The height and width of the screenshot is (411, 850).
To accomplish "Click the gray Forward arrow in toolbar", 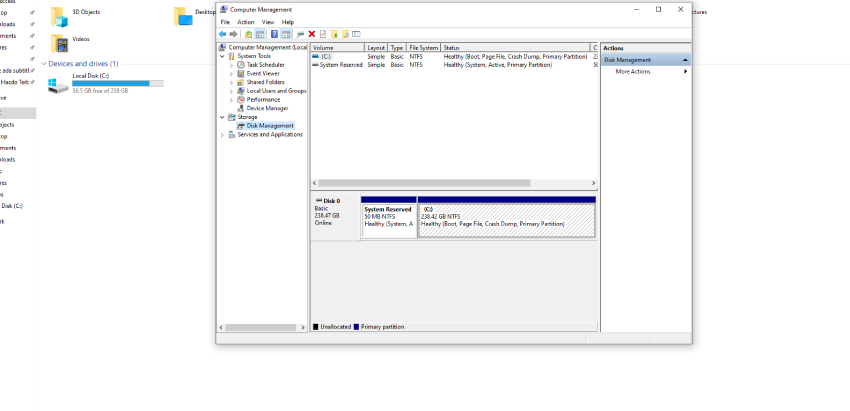I will pyautogui.click(x=234, y=34).
